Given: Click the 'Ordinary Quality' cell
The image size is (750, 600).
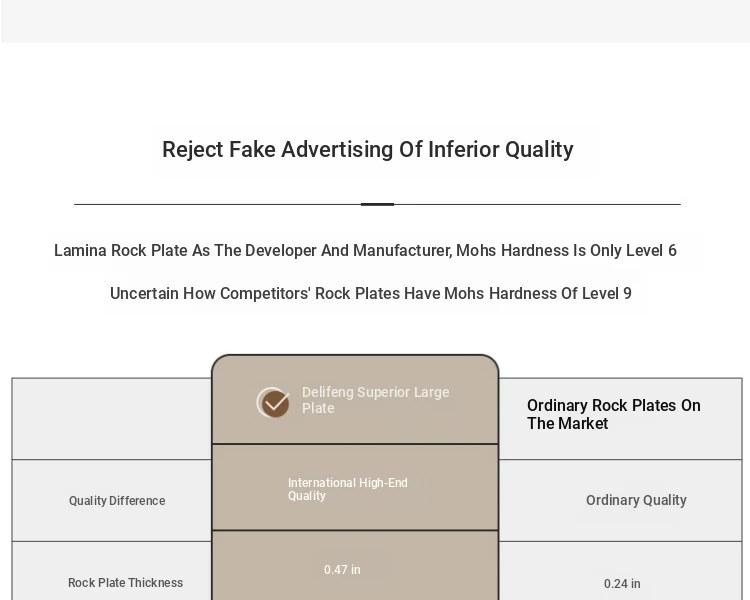Looking at the screenshot, I should pos(636,500).
